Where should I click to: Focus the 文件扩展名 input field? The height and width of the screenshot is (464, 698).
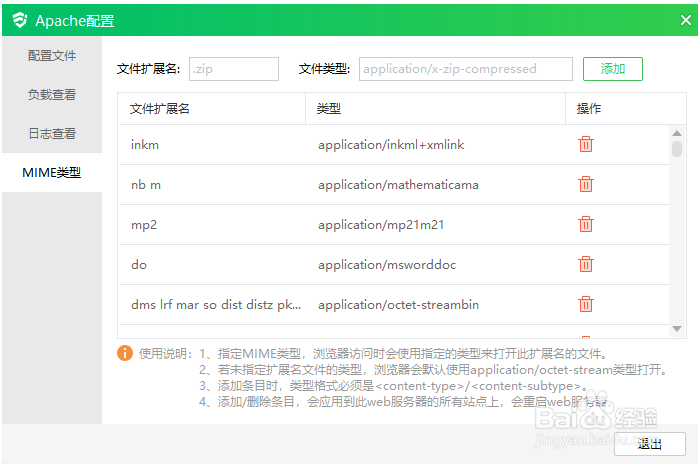(234, 69)
